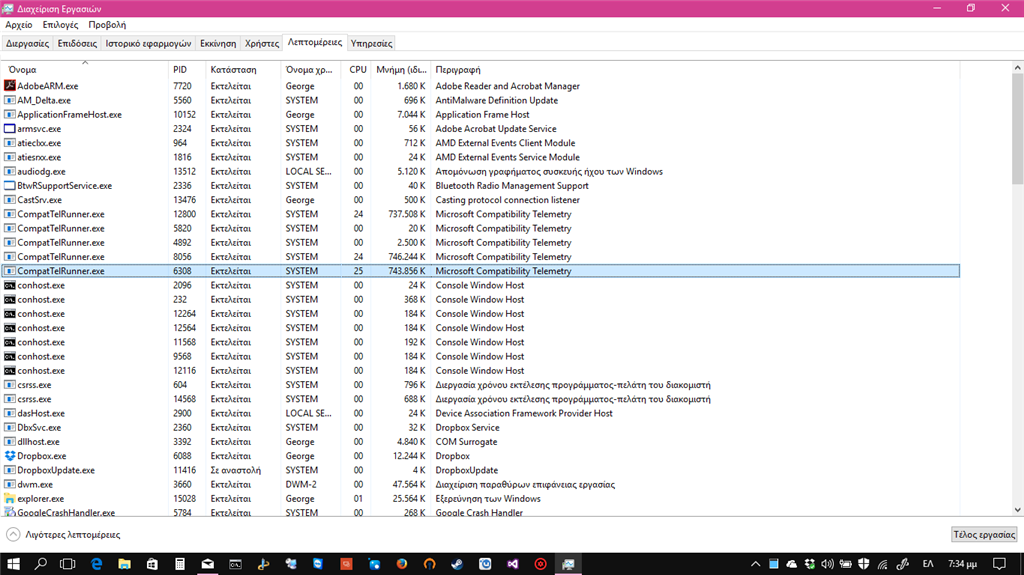Click the AdobeARM.exe process icon
This screenshot has width=1024, height=575.
click(x=10, y=86)
